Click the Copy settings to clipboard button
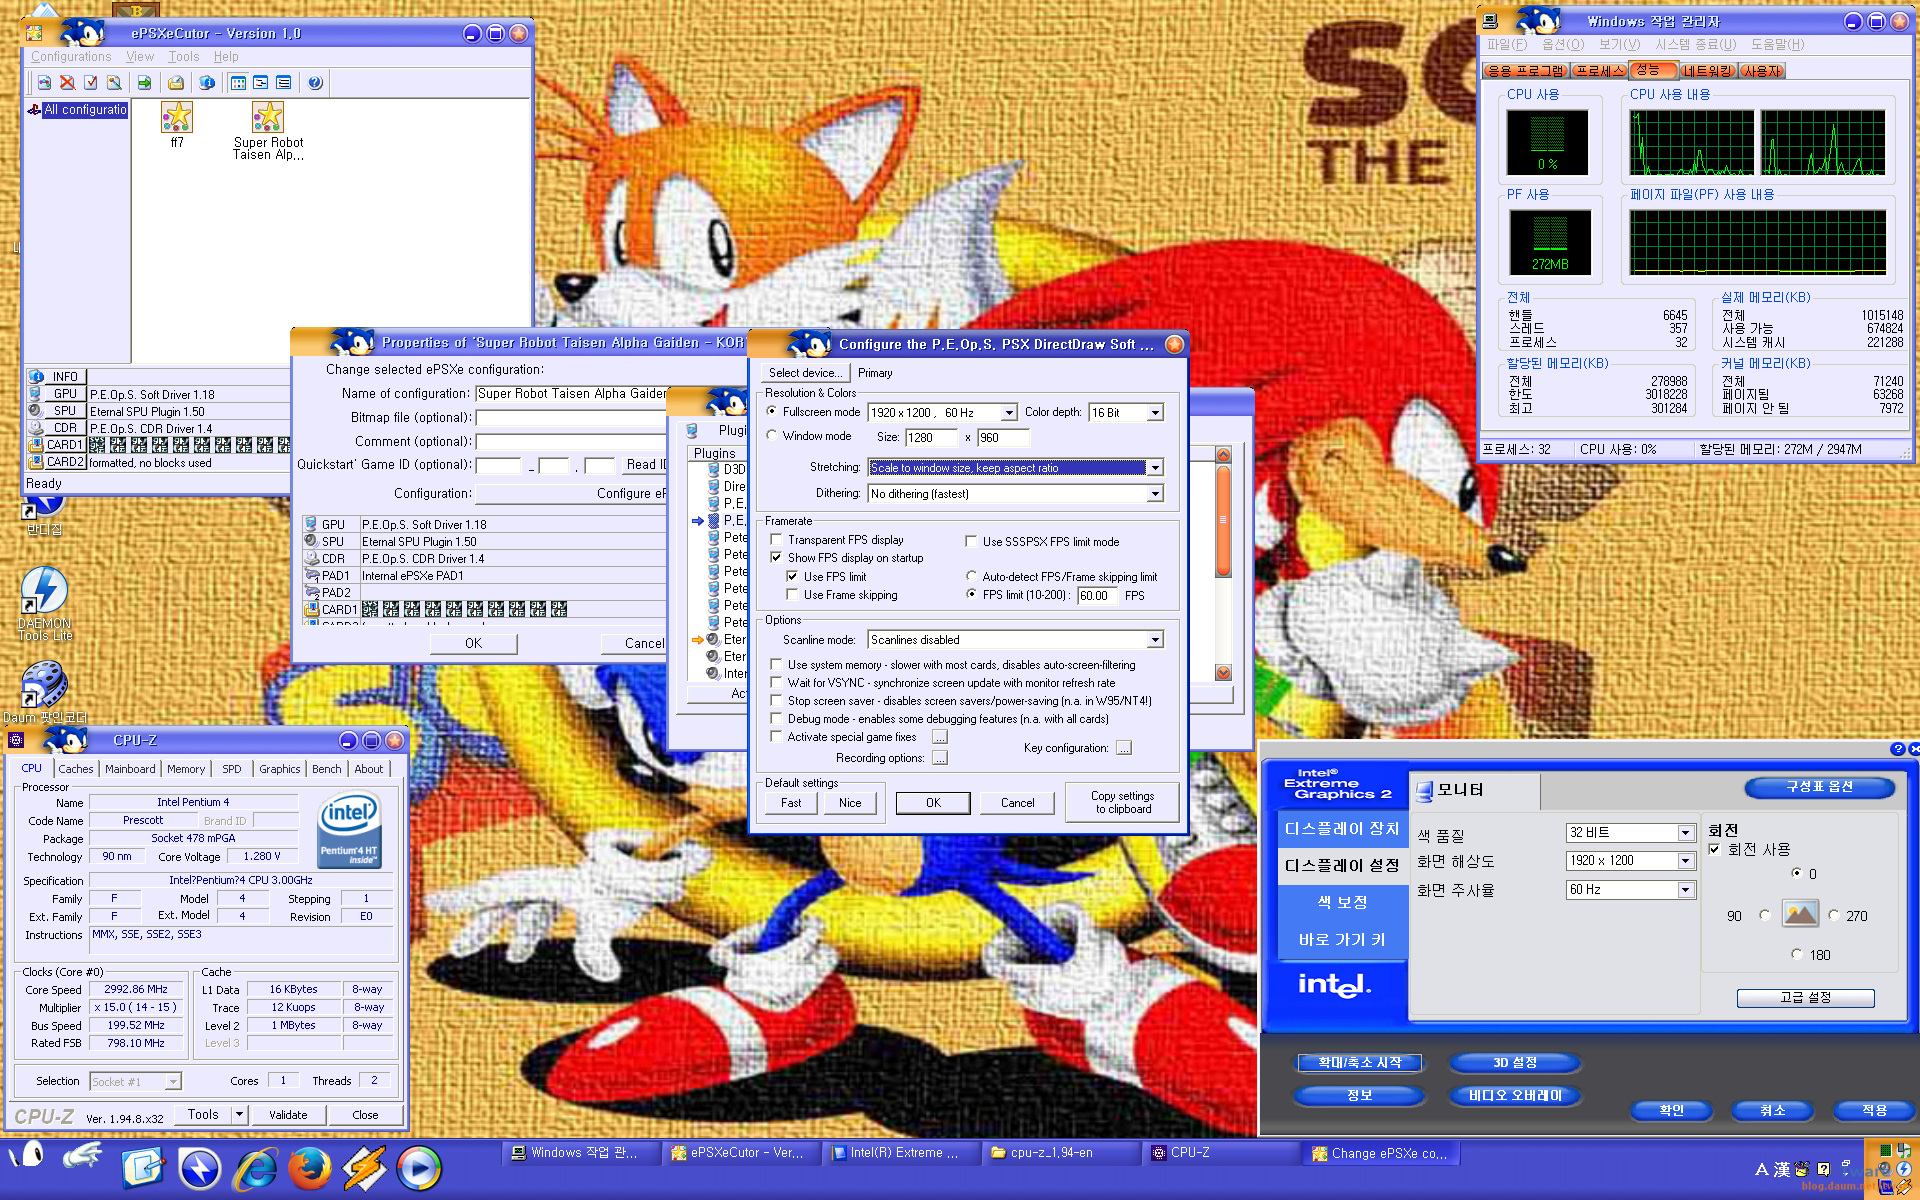The height and width of the screenshot is (1200, 1920). 1121,802
